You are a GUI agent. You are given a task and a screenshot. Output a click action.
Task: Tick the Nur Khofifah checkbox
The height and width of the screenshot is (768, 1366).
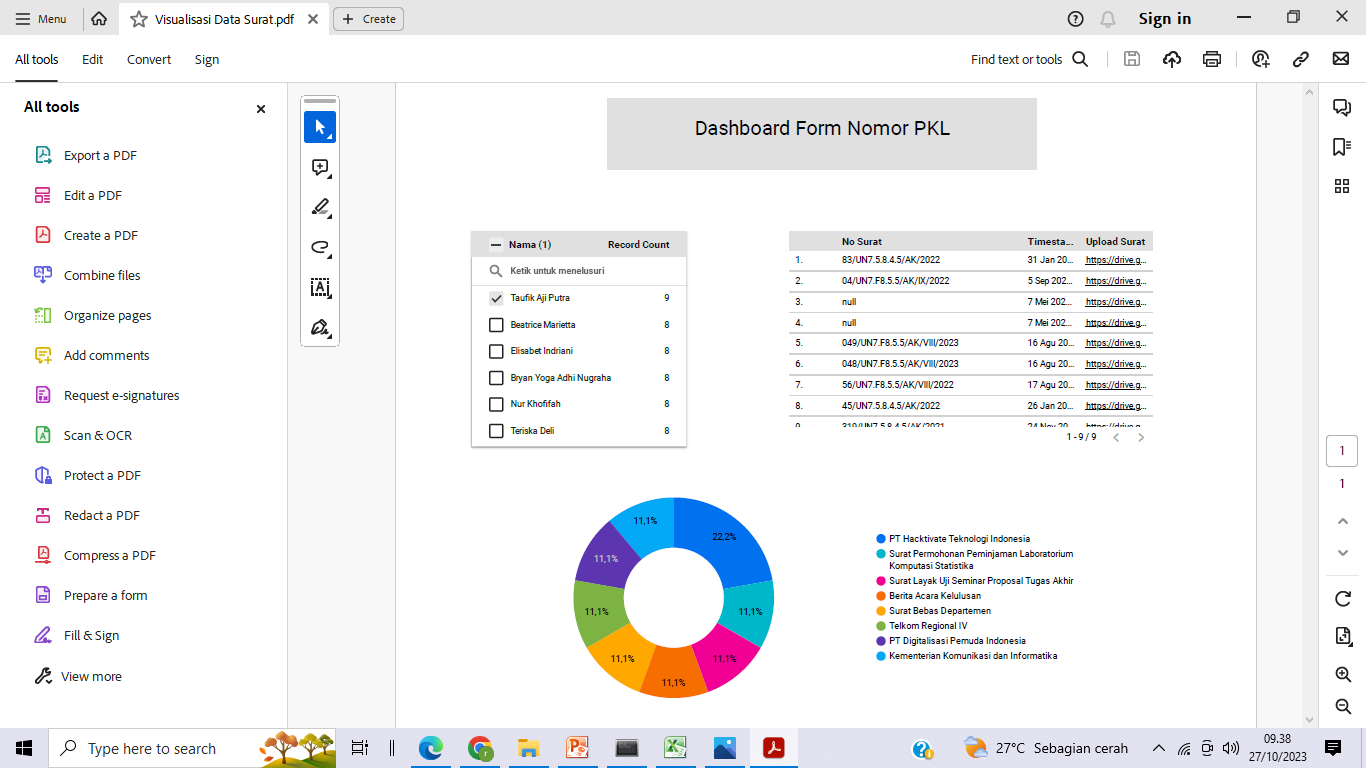[x=496, y=404]
